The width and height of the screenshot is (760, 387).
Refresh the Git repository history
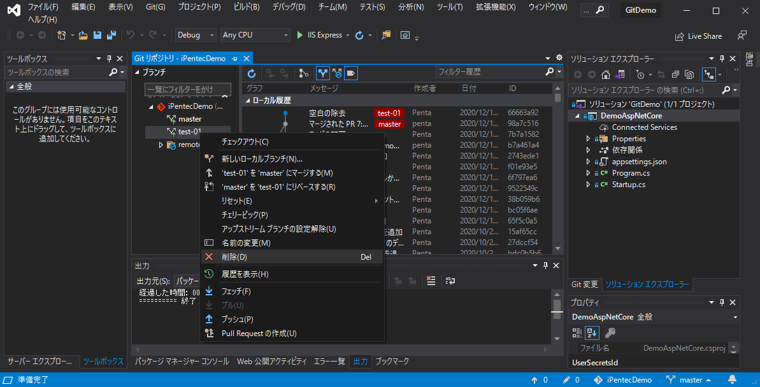251,73
